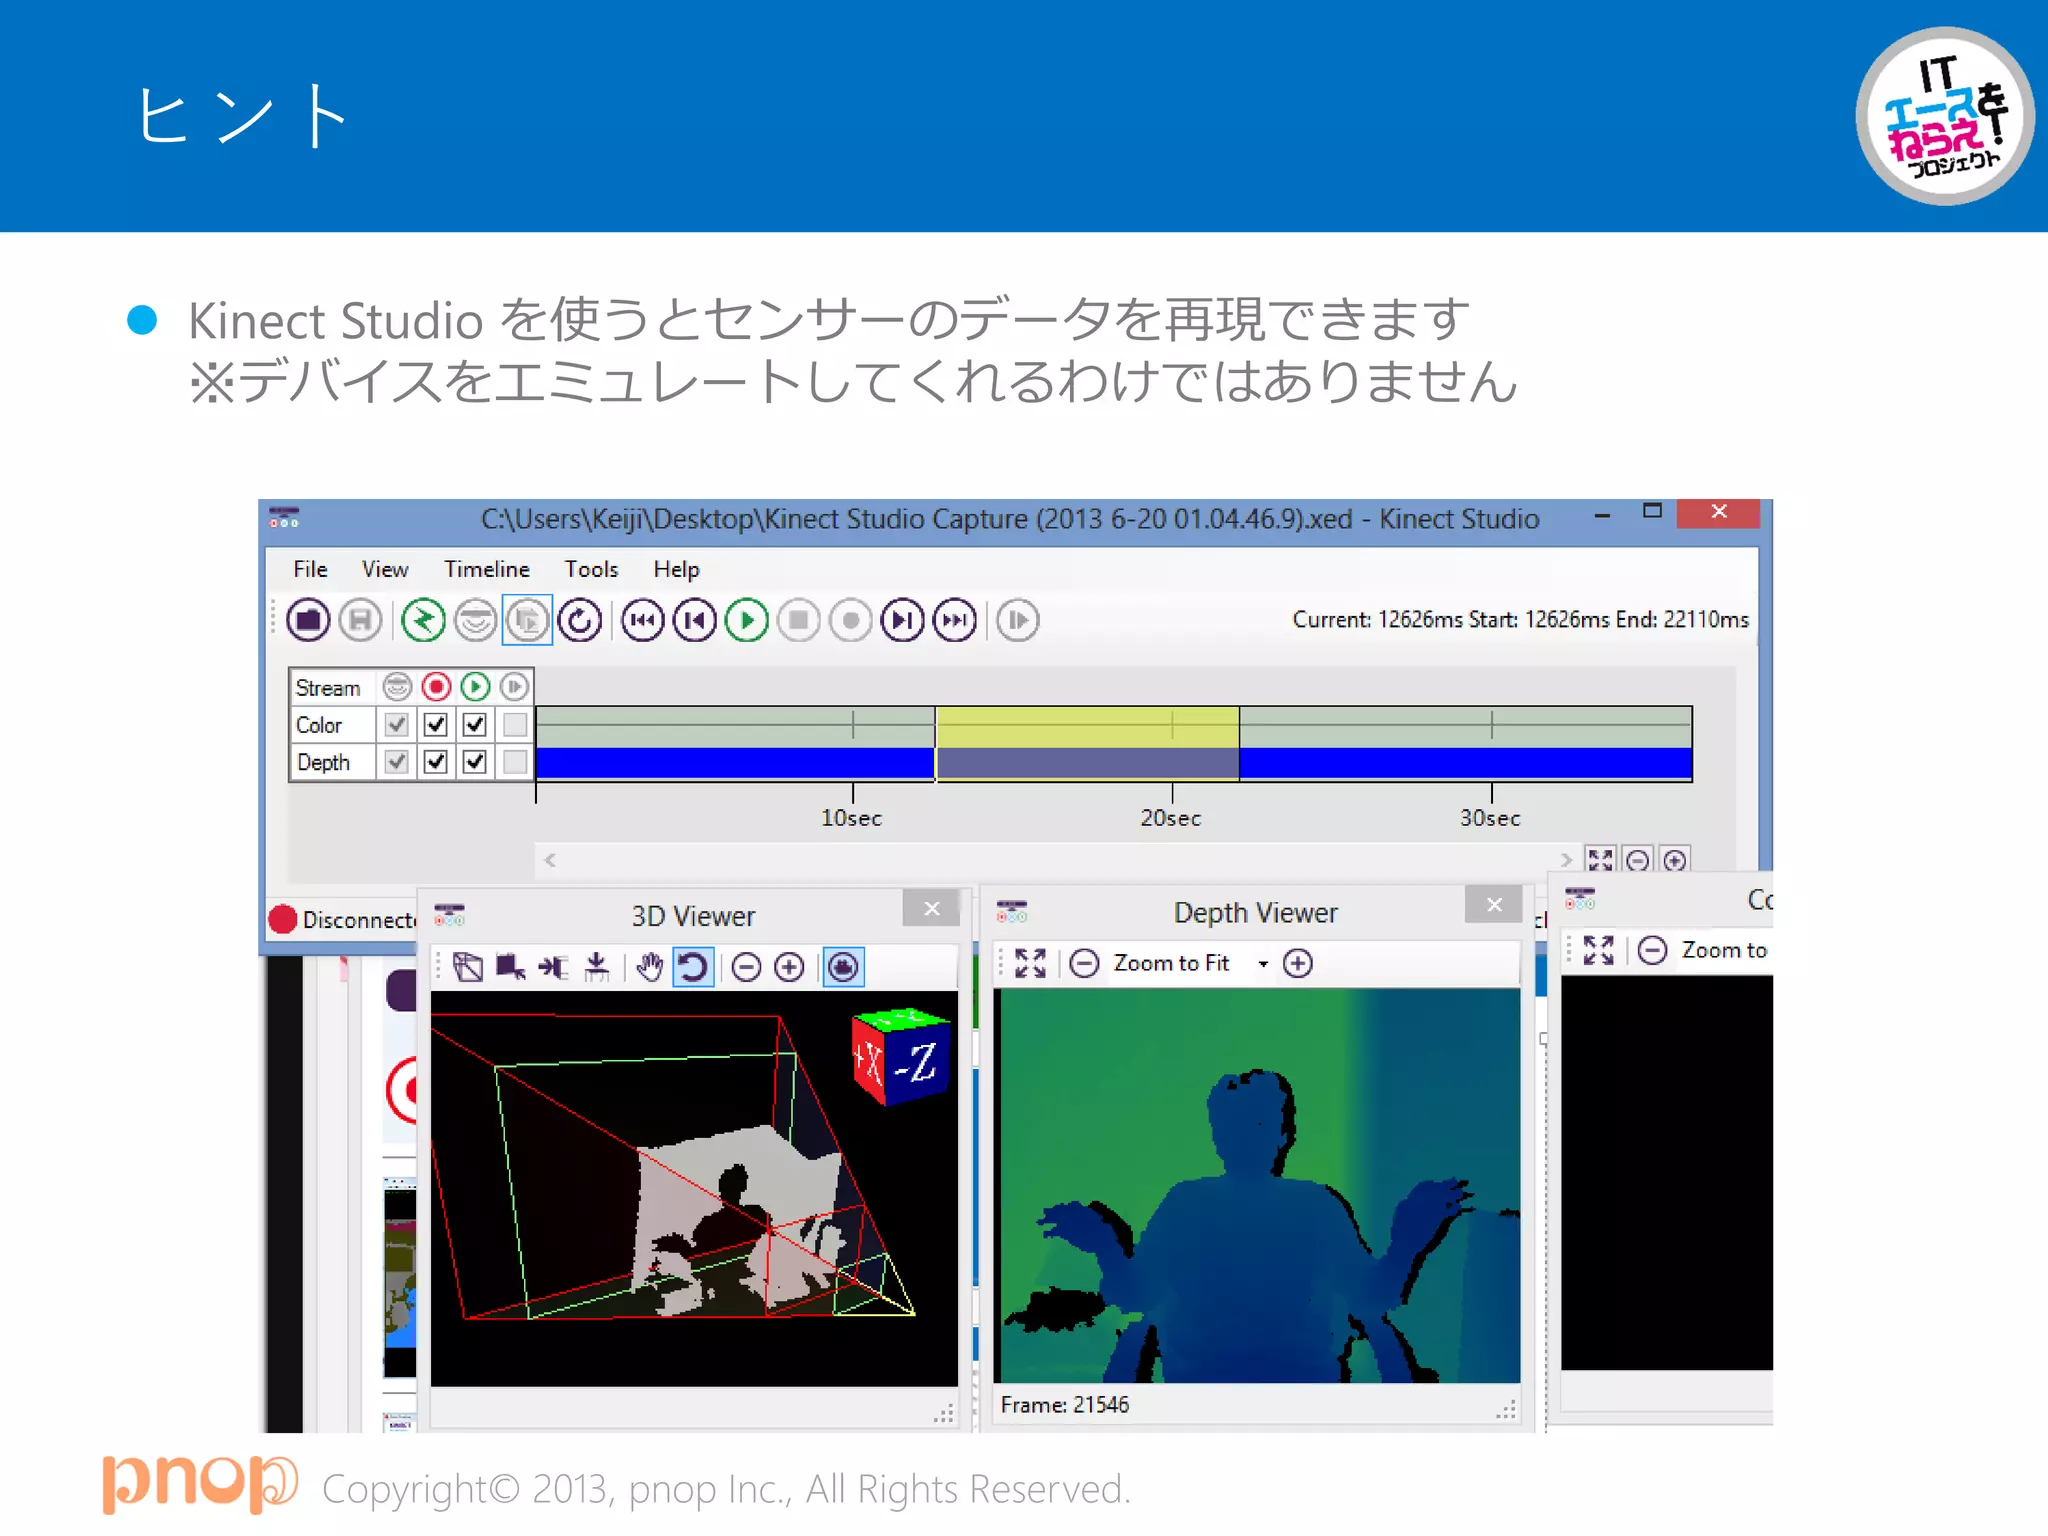The image size is (2048, 1536).
Task: Click the highlighted playback mode toolbar icon
Action: coord(527,620)
